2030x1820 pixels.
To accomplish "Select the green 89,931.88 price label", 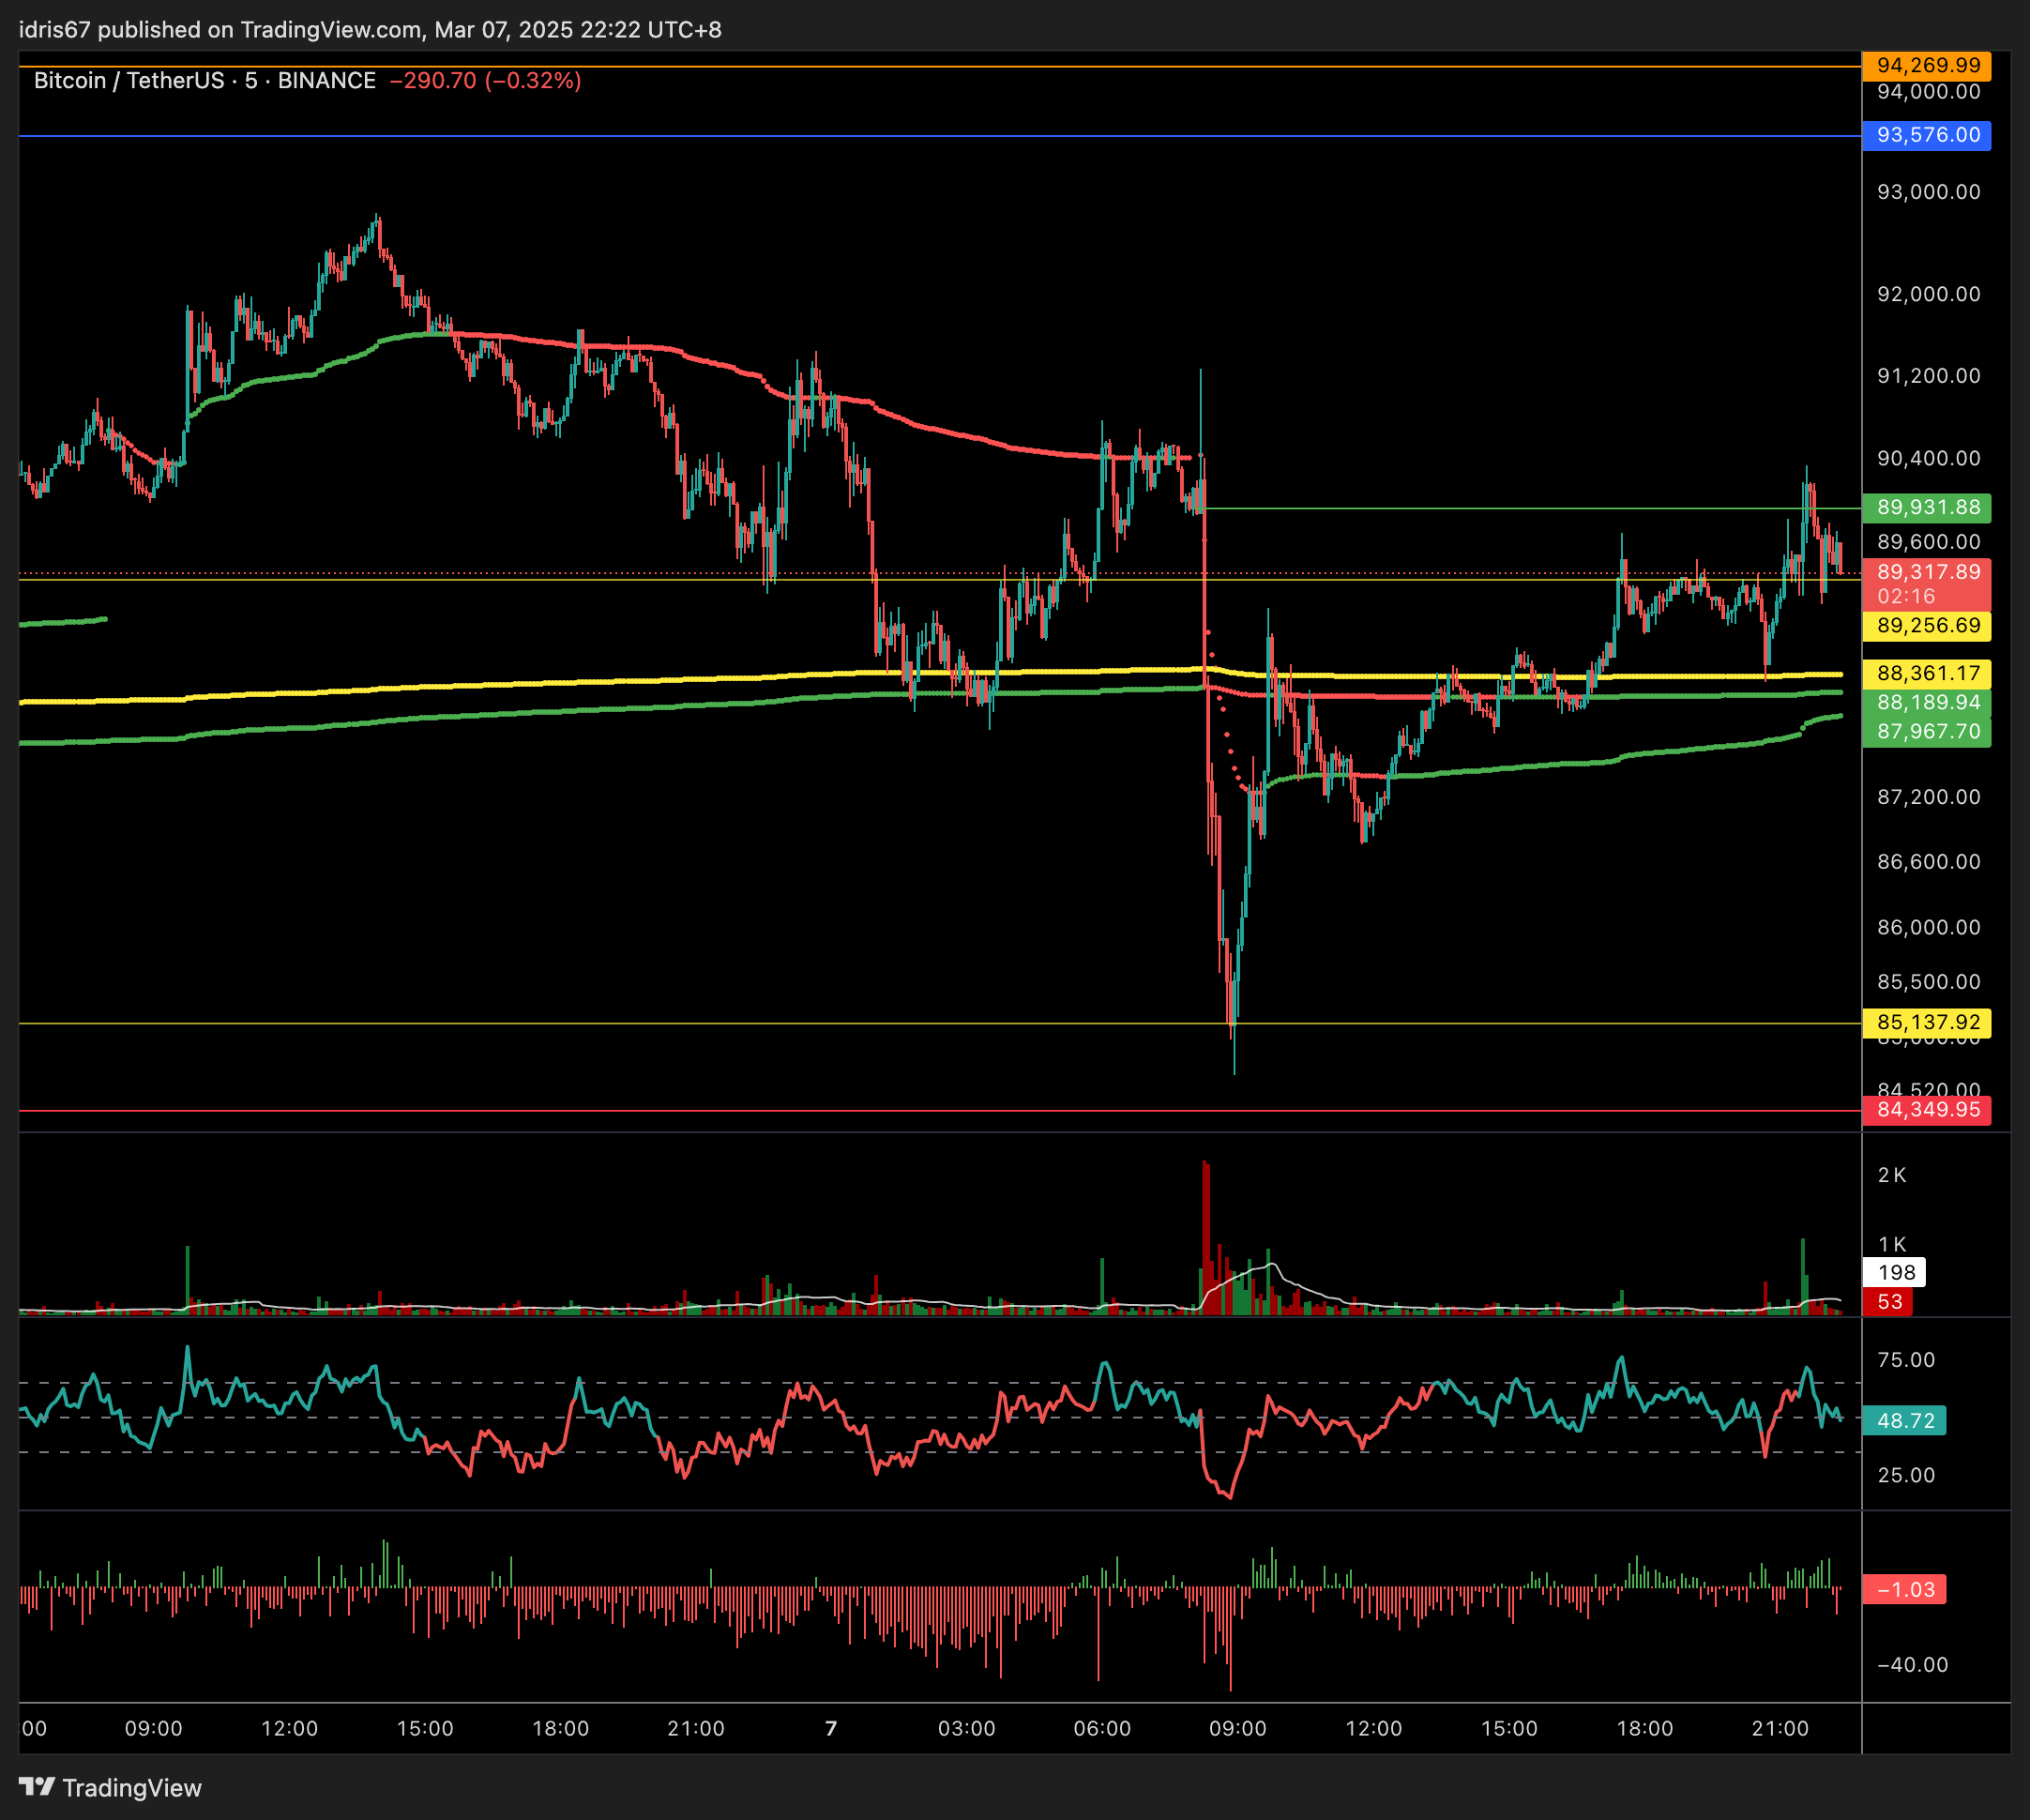I will [x=1927, y=508].
